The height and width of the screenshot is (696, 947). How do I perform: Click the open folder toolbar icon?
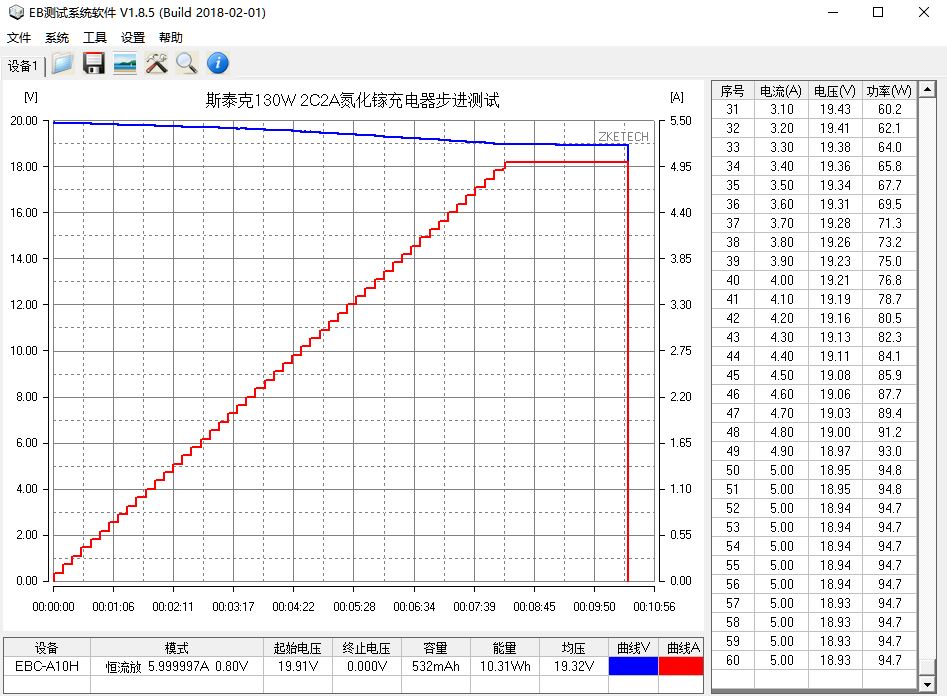[63, 64]
